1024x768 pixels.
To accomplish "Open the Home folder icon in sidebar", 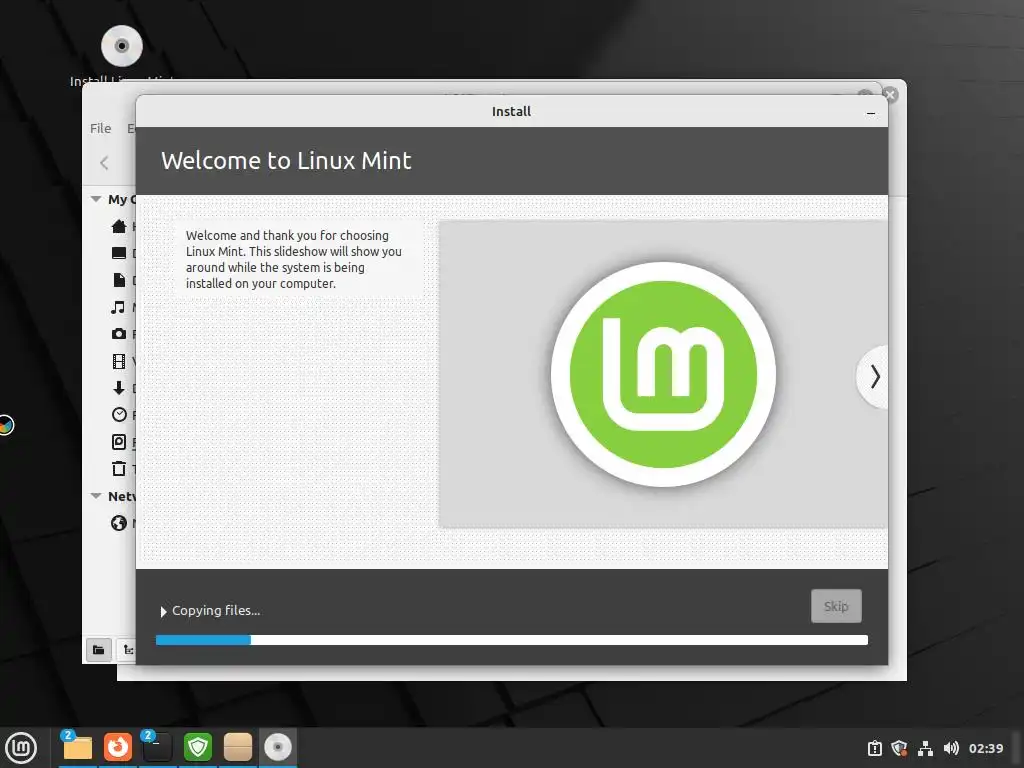I will 119,226.
